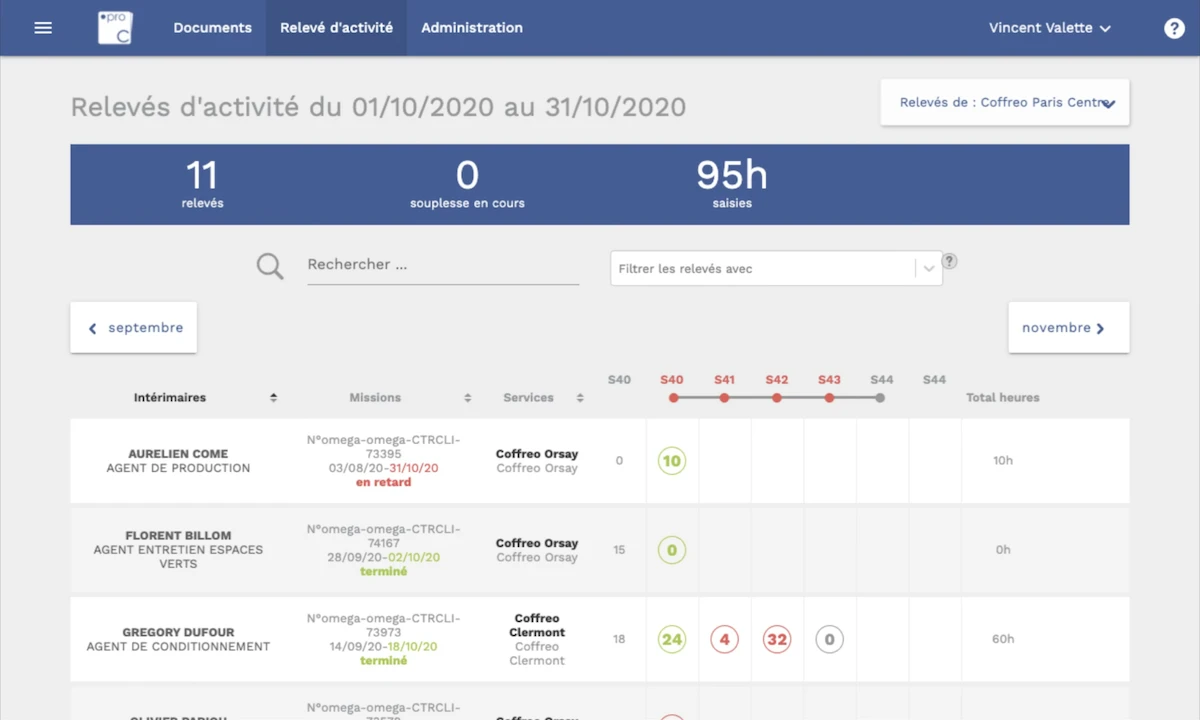Click Aurelien Come's green 10 hours circle
The width and height of the screenshot is (1200, 720).
click(x=672, y=461)
